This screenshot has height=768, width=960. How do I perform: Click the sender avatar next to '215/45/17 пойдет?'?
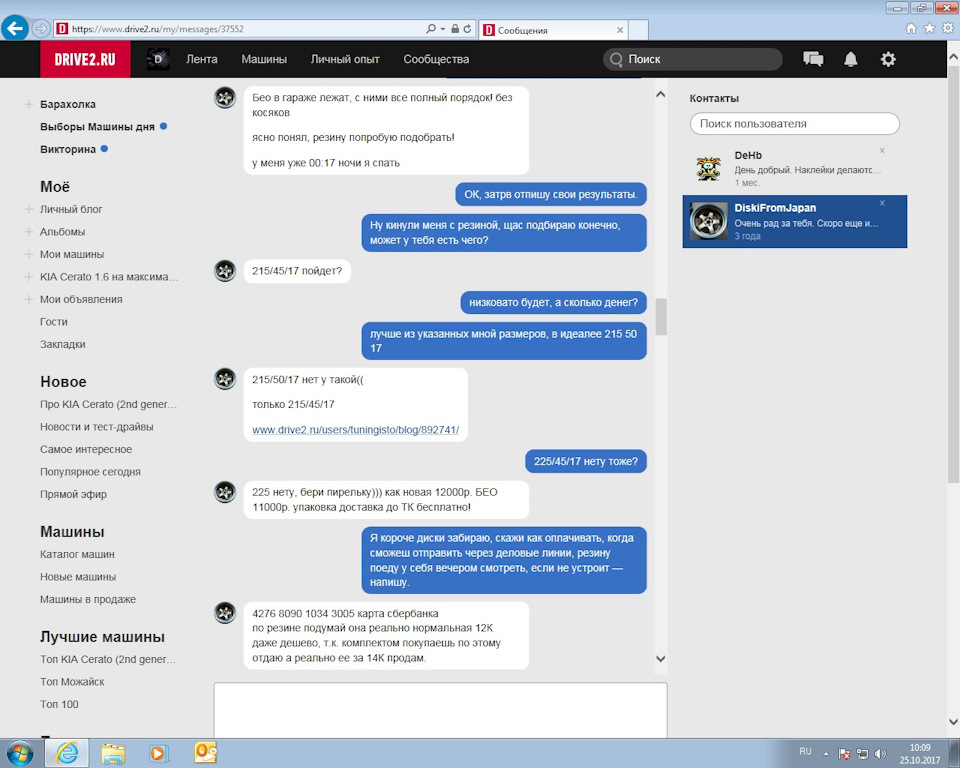tap(225, 271)
